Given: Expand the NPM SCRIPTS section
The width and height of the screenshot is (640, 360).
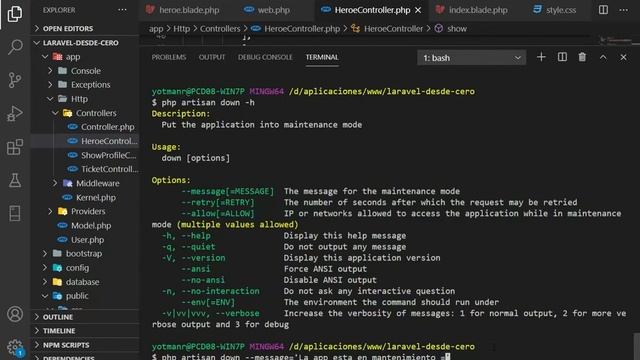Looking at the screenshot, I should (85, 345).
